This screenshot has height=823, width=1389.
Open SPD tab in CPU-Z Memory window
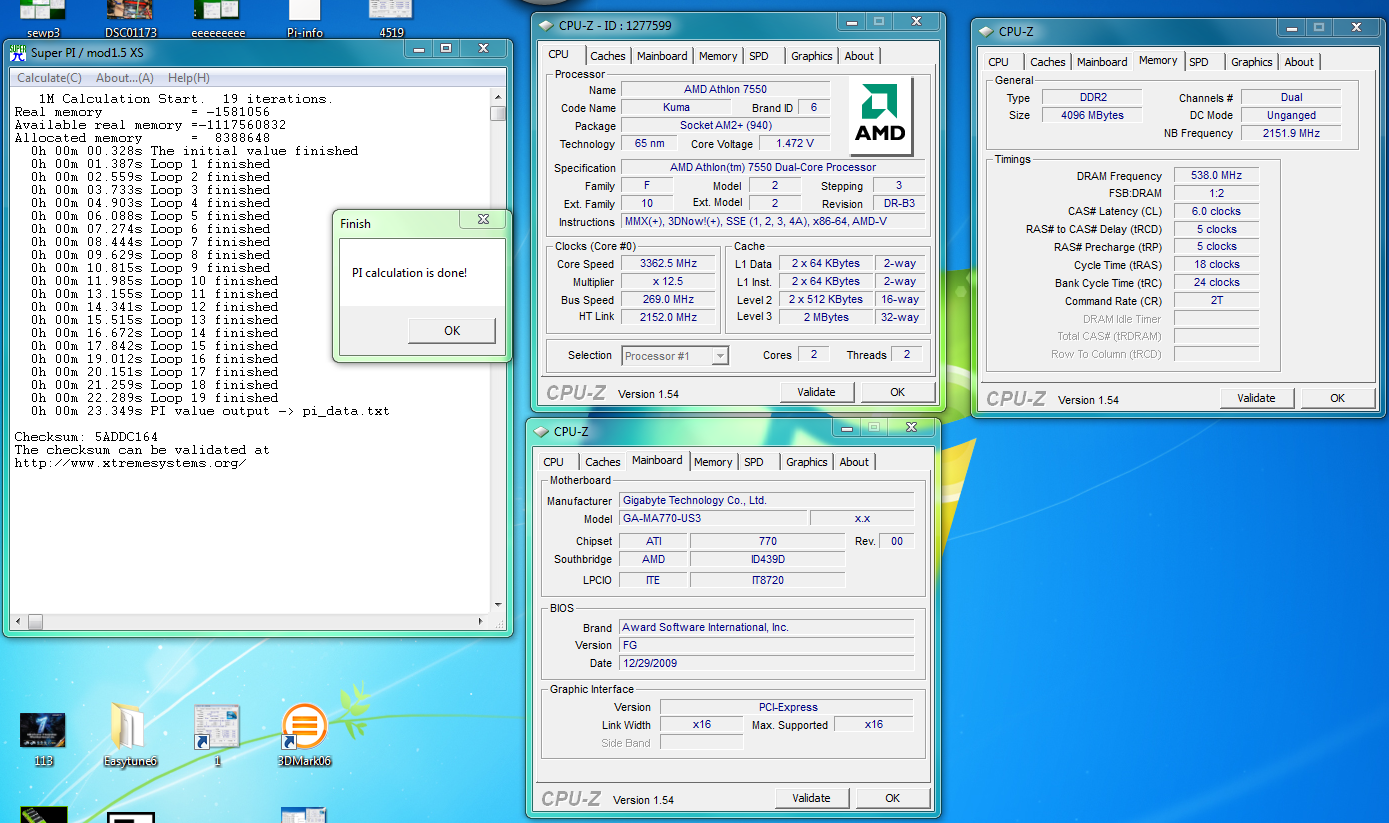[x=1199, y=62]
